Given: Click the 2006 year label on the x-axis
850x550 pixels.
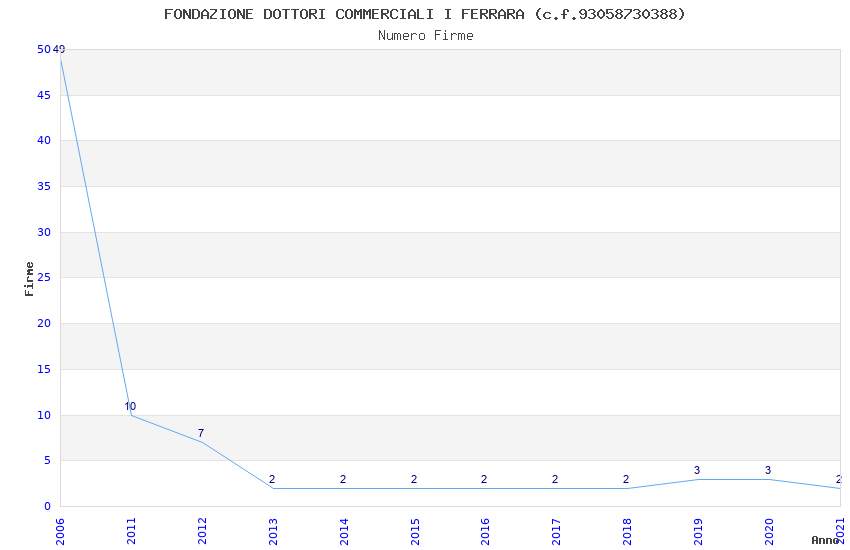Looking at the screenshot, I should 60,531.
